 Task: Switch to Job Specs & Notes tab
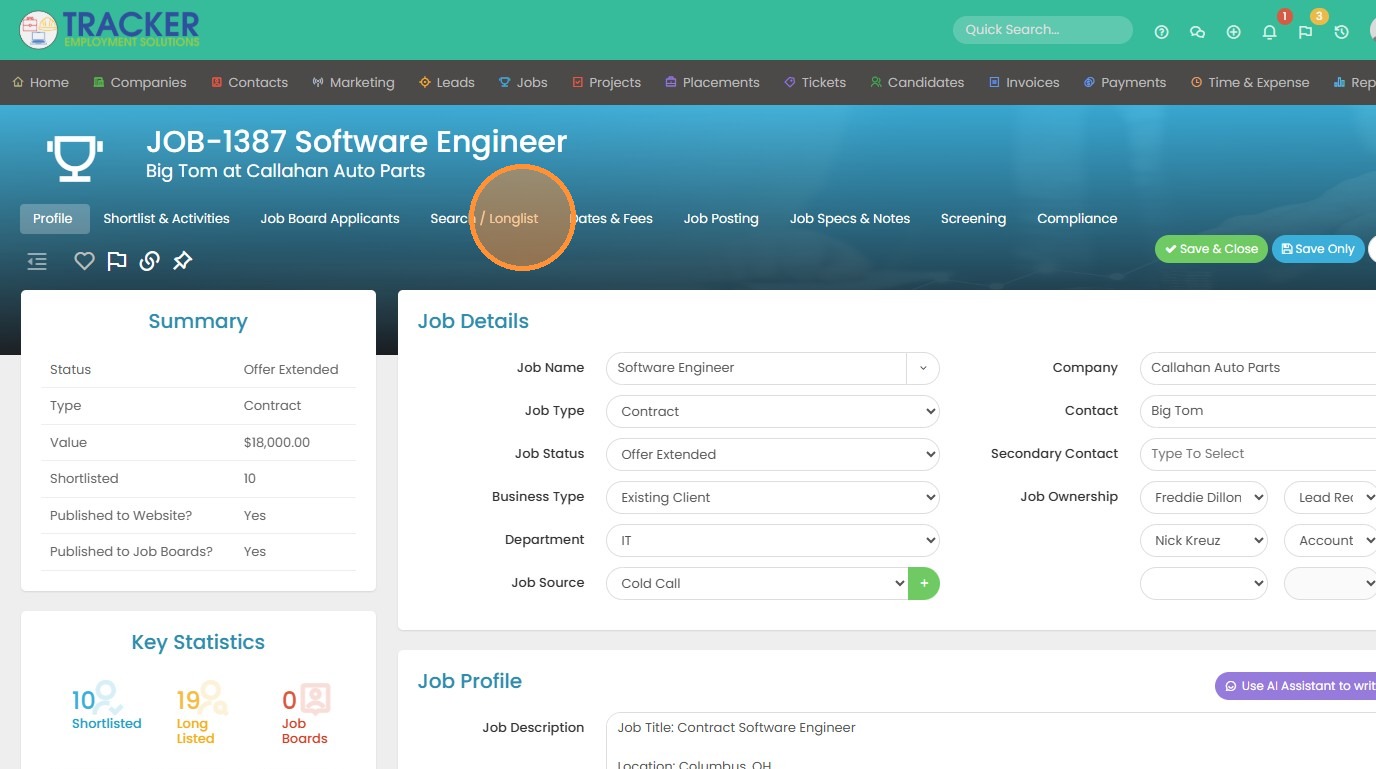click(850, 218)
